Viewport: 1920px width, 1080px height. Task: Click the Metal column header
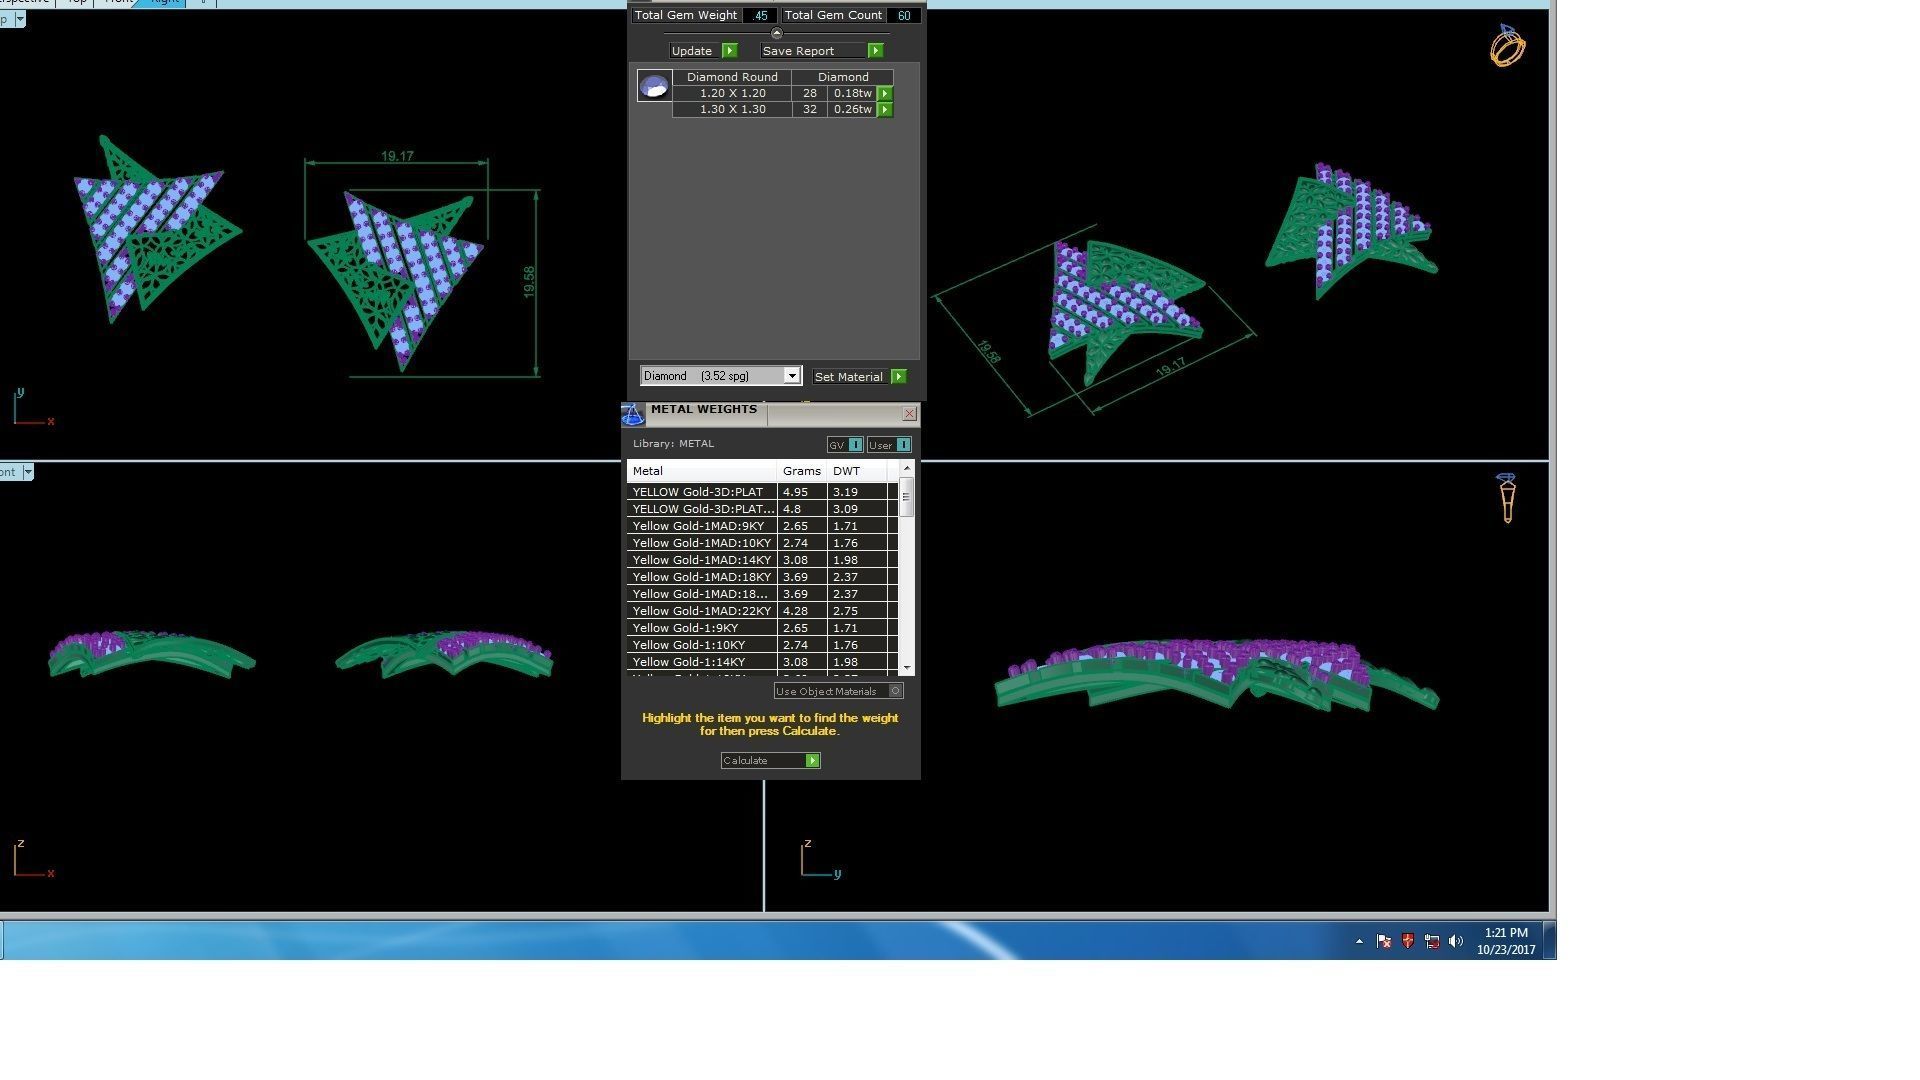(702, 471)
